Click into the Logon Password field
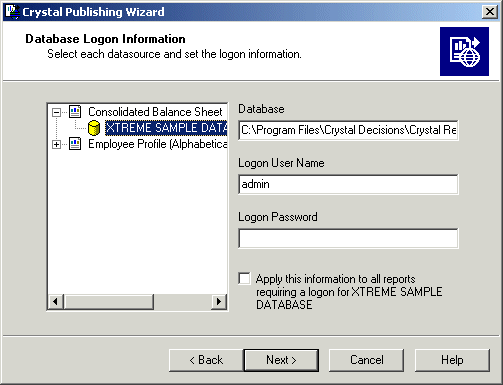This screenshot has width=503, height=385. pos(348,238)
